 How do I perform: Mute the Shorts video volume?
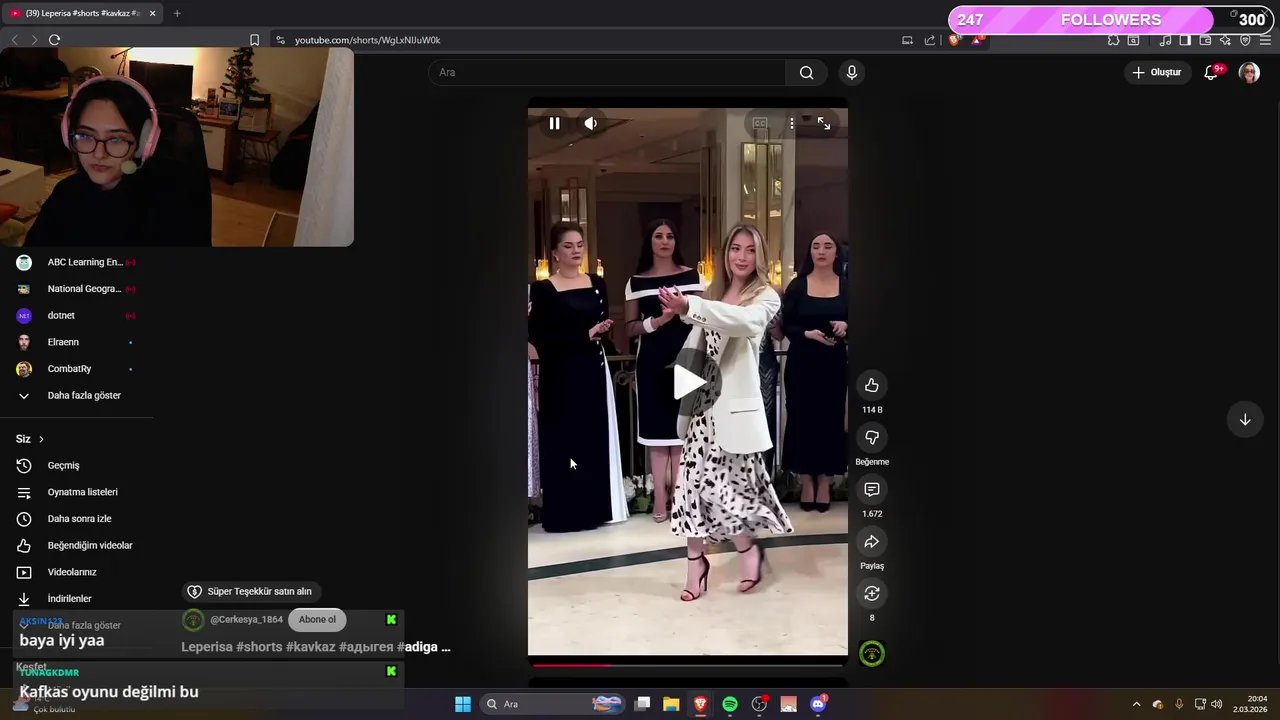click(x=591, y=123)
